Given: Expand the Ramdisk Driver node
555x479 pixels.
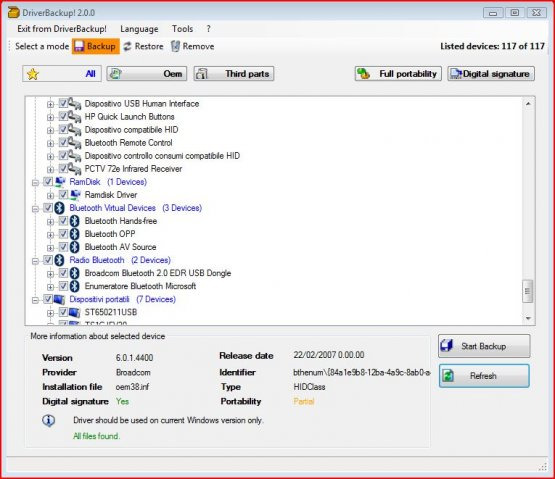Looking at the screenshot, I should 50,196.
